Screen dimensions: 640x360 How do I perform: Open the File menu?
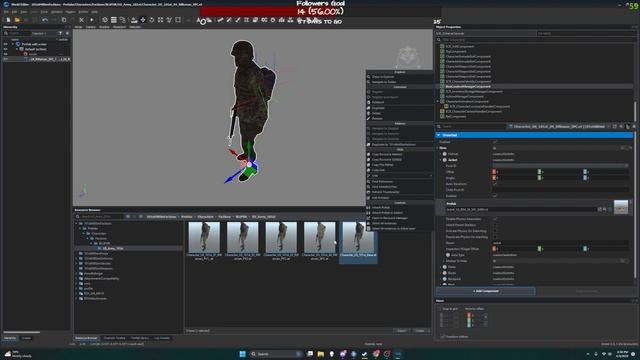click(6, 12)
